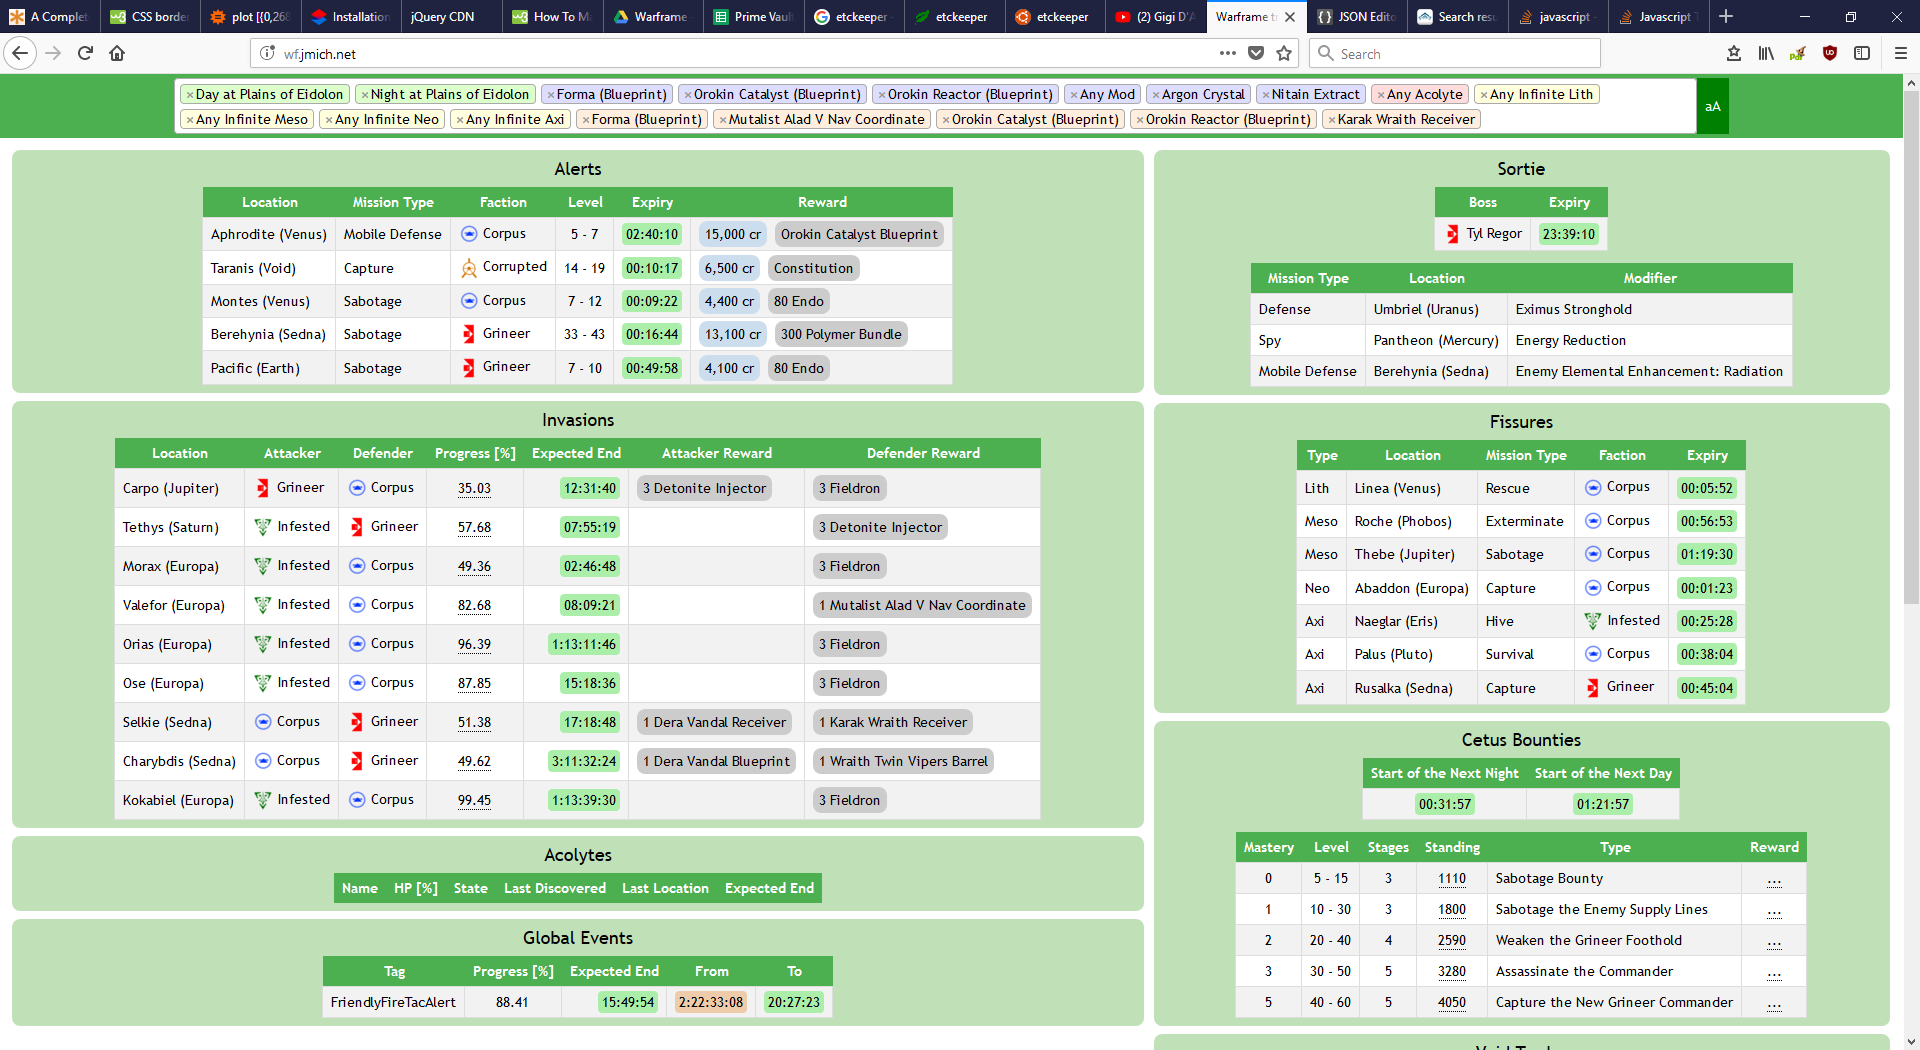
Task: Click 'Aphrodite (Venus)' alert location
Action: point(269,235)
